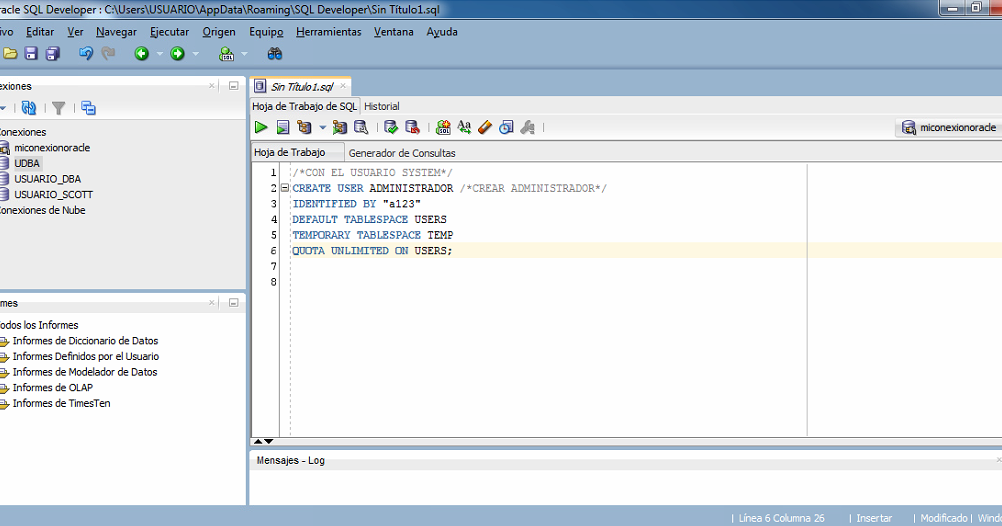Navigate forward with green right arrow
Screen dimensions: 1002x526
[x=178, y=54]
